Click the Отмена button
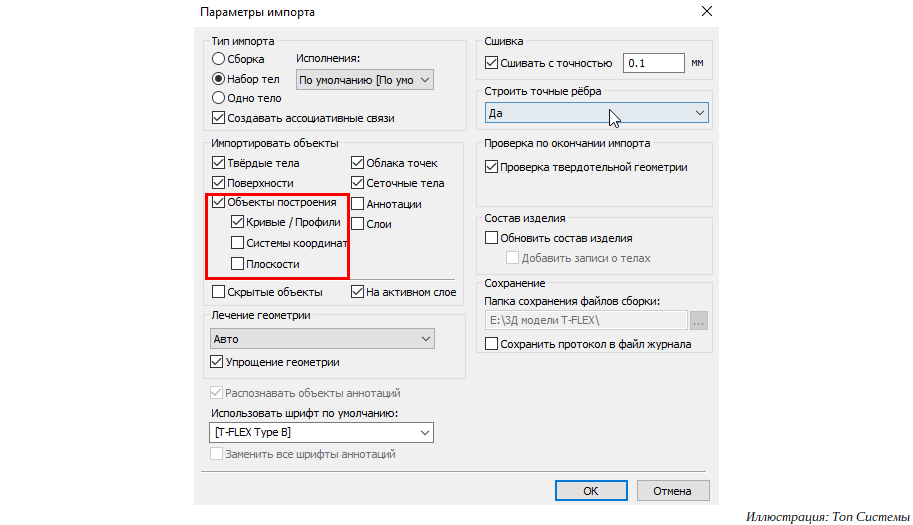Screen dimensions: 913x525 click(x=673, y=491)
